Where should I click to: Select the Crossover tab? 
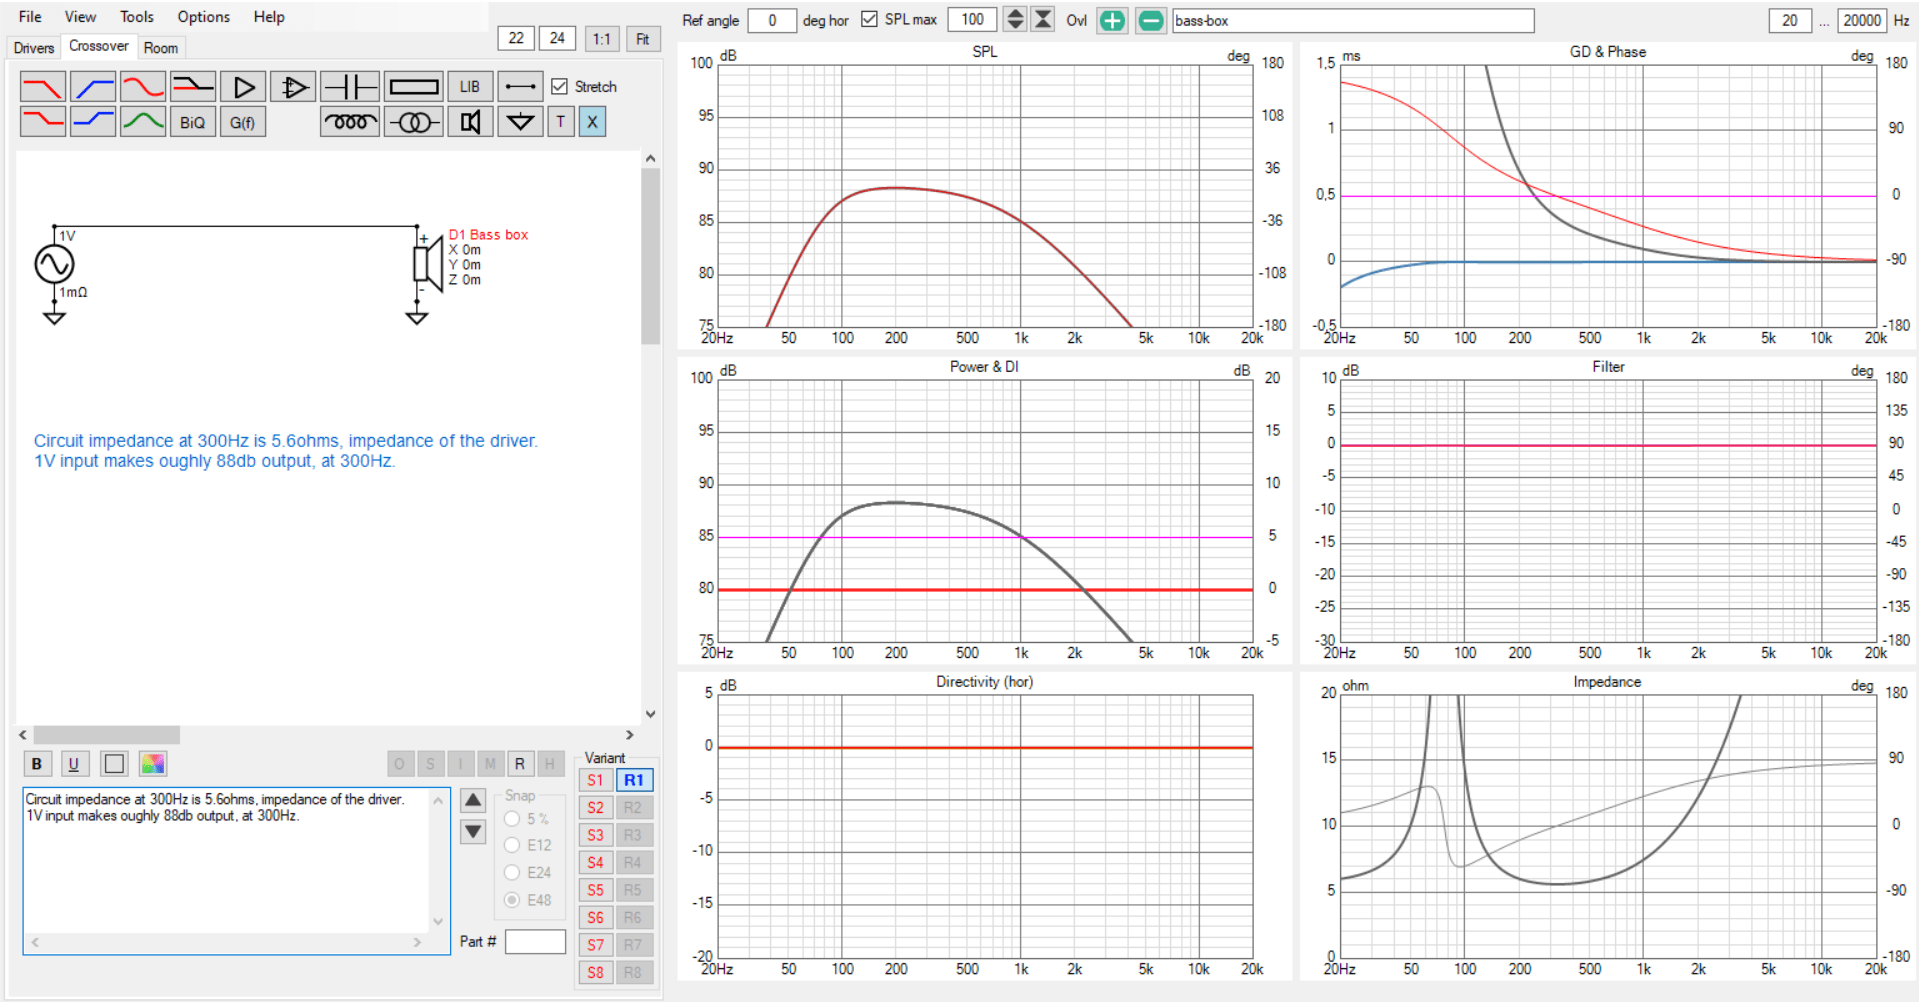click(99, 46)
